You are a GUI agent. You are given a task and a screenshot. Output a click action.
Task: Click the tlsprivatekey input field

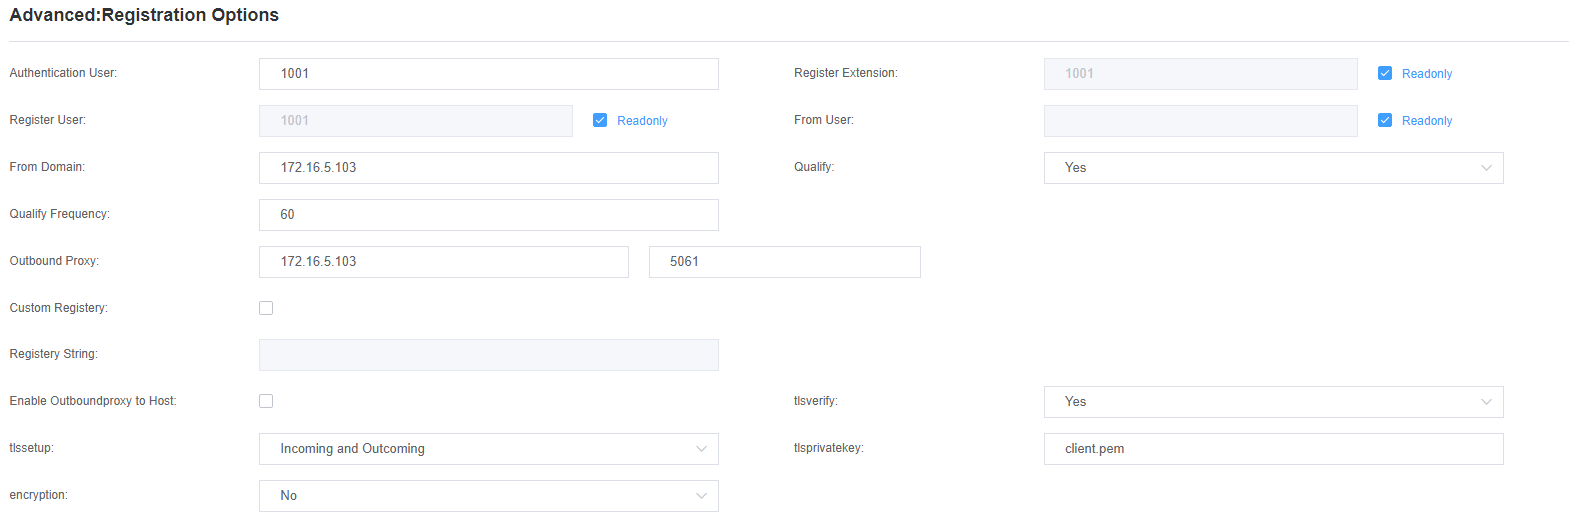coord(1273,449)
